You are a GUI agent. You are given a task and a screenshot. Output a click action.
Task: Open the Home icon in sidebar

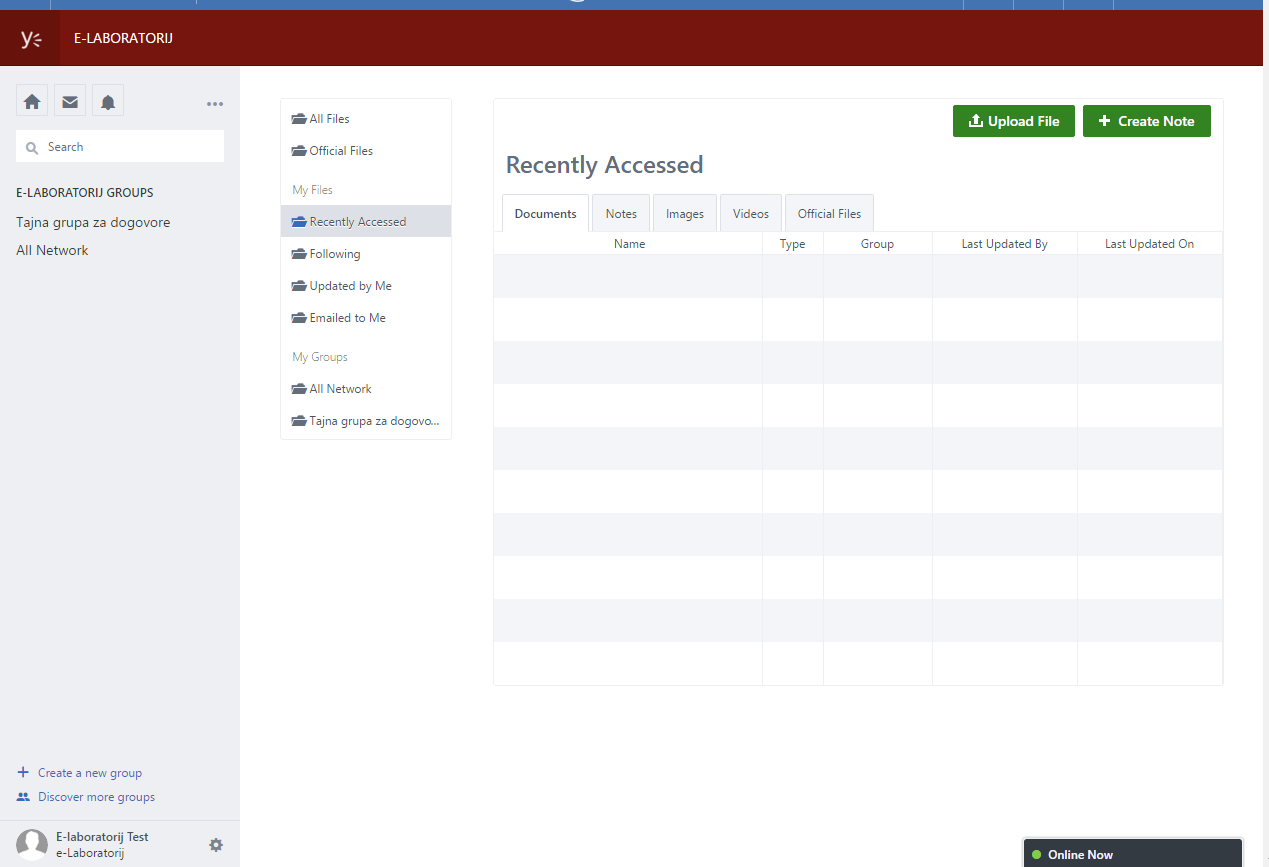point(32,101)
